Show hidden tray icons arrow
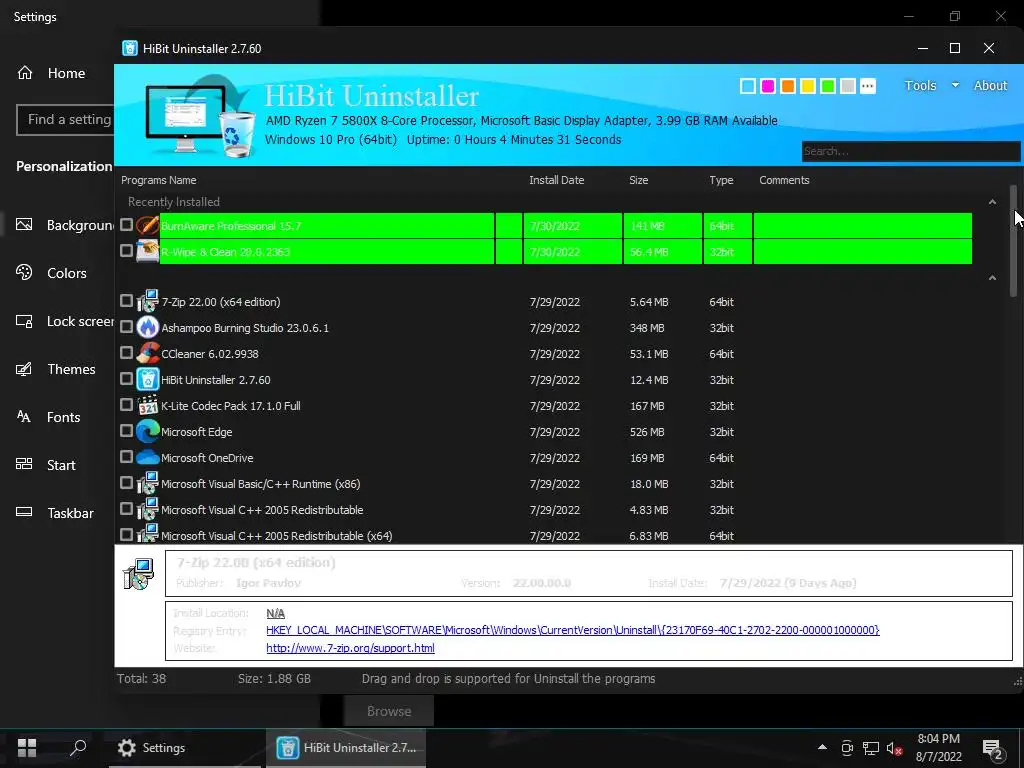This screenshot has width=1024, height=768. (822, 747)
